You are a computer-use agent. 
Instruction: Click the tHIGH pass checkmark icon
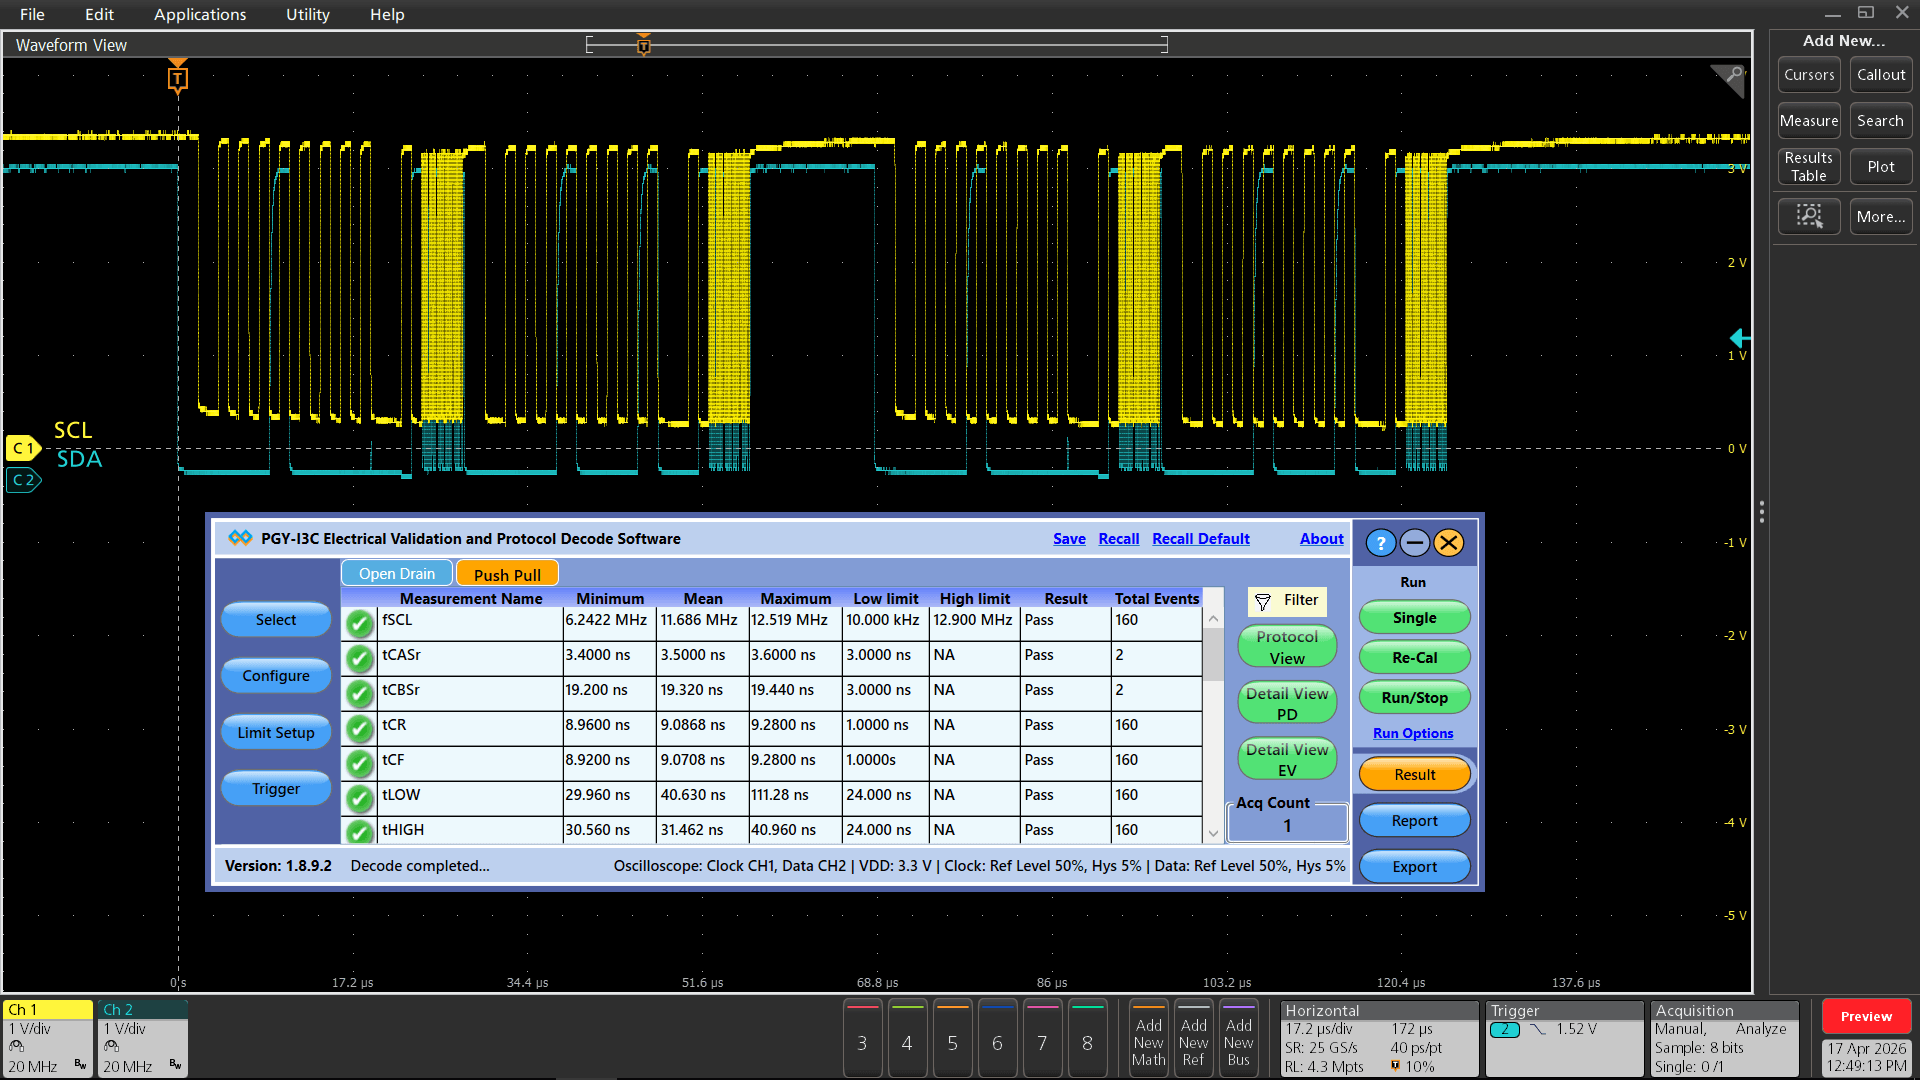(x=360, y=832)
